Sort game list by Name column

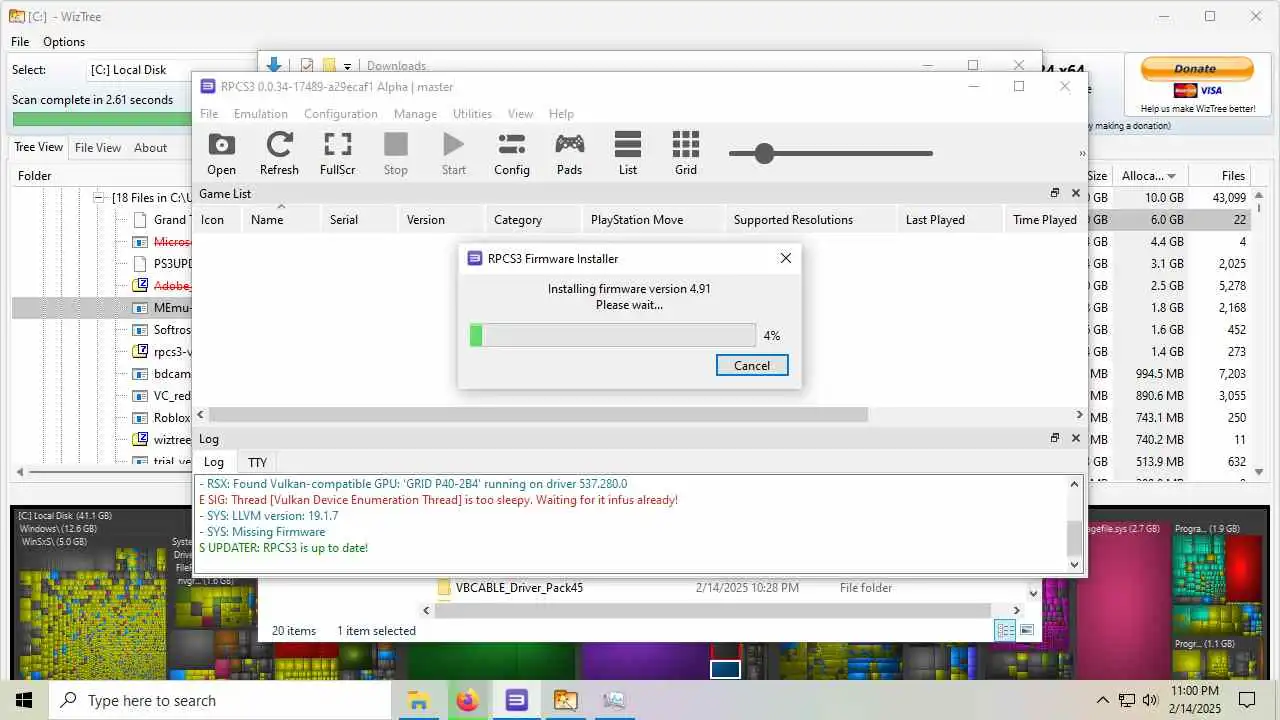click(x=281, y=219)
